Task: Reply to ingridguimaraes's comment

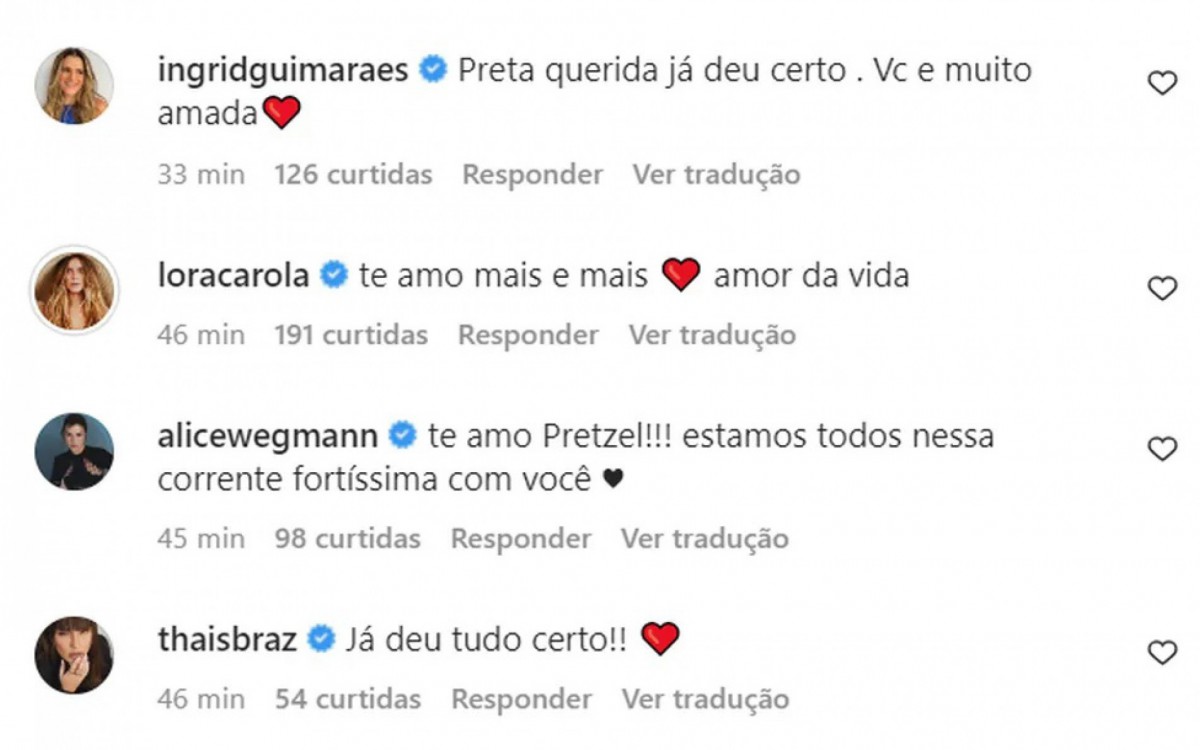Action: pyautogui.click(x=532, y=175)
